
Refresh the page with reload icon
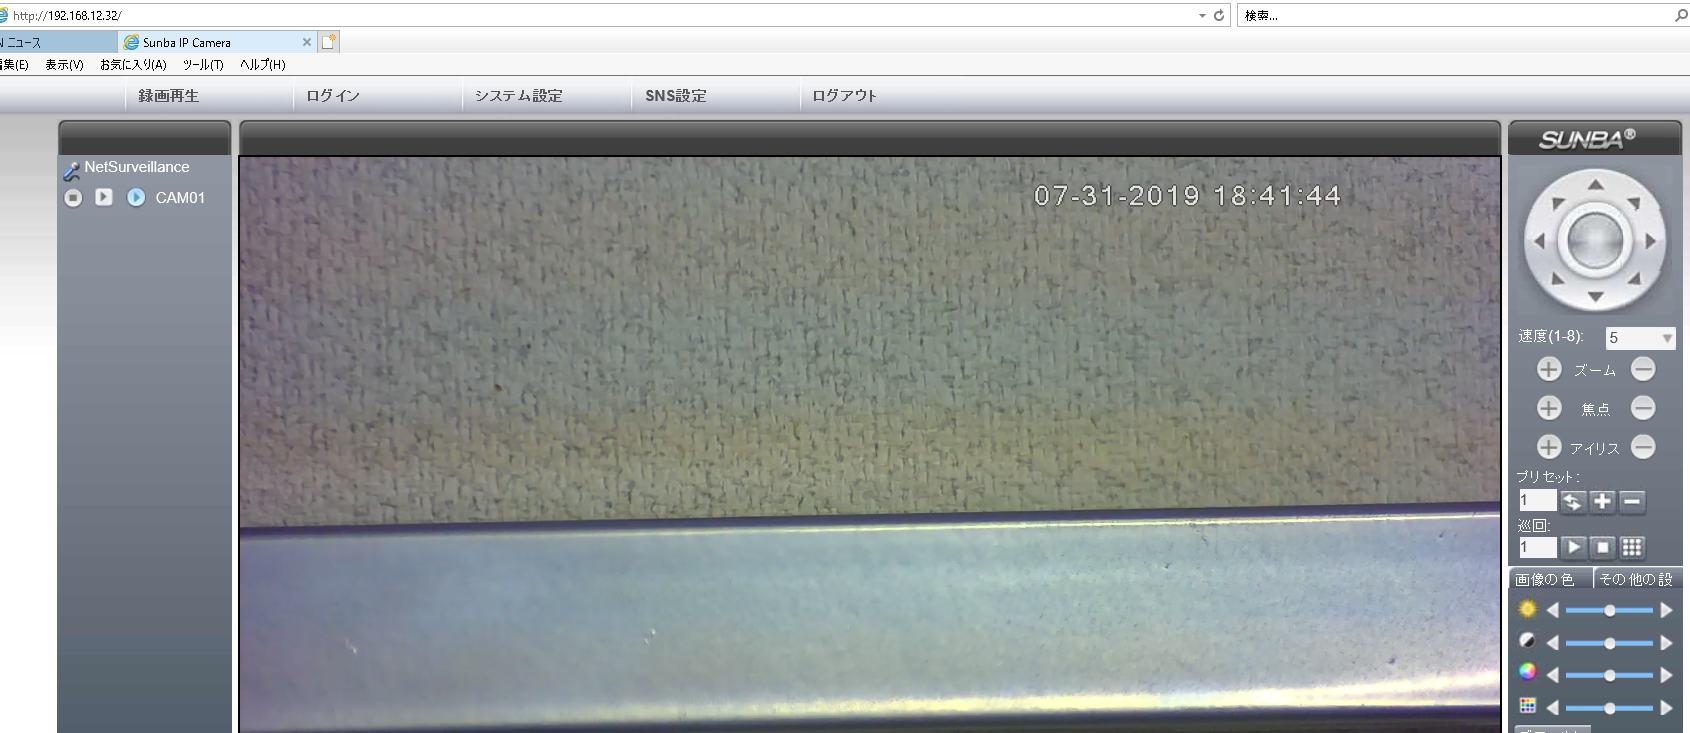(x=1219, y=16)
